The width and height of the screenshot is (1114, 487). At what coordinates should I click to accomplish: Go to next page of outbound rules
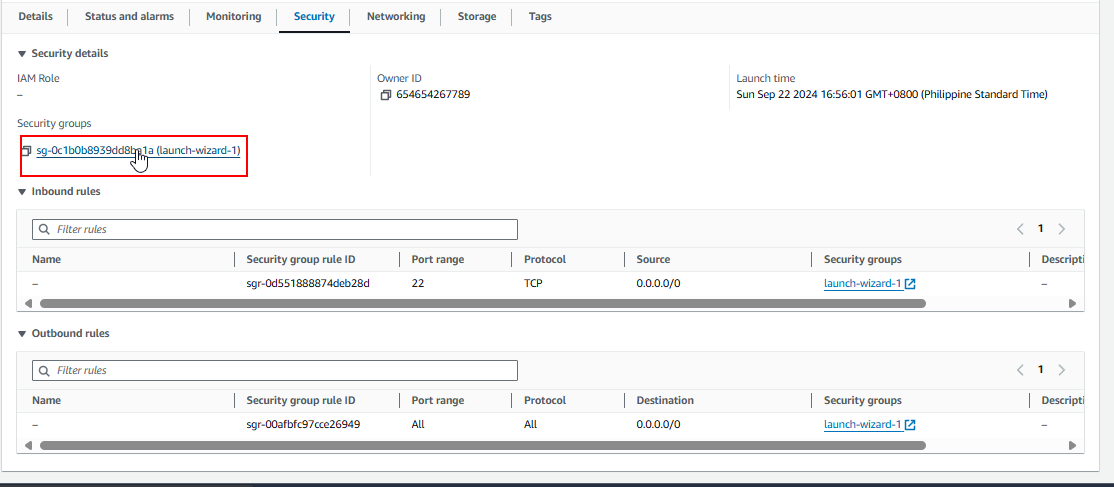tap(1061, 370)
